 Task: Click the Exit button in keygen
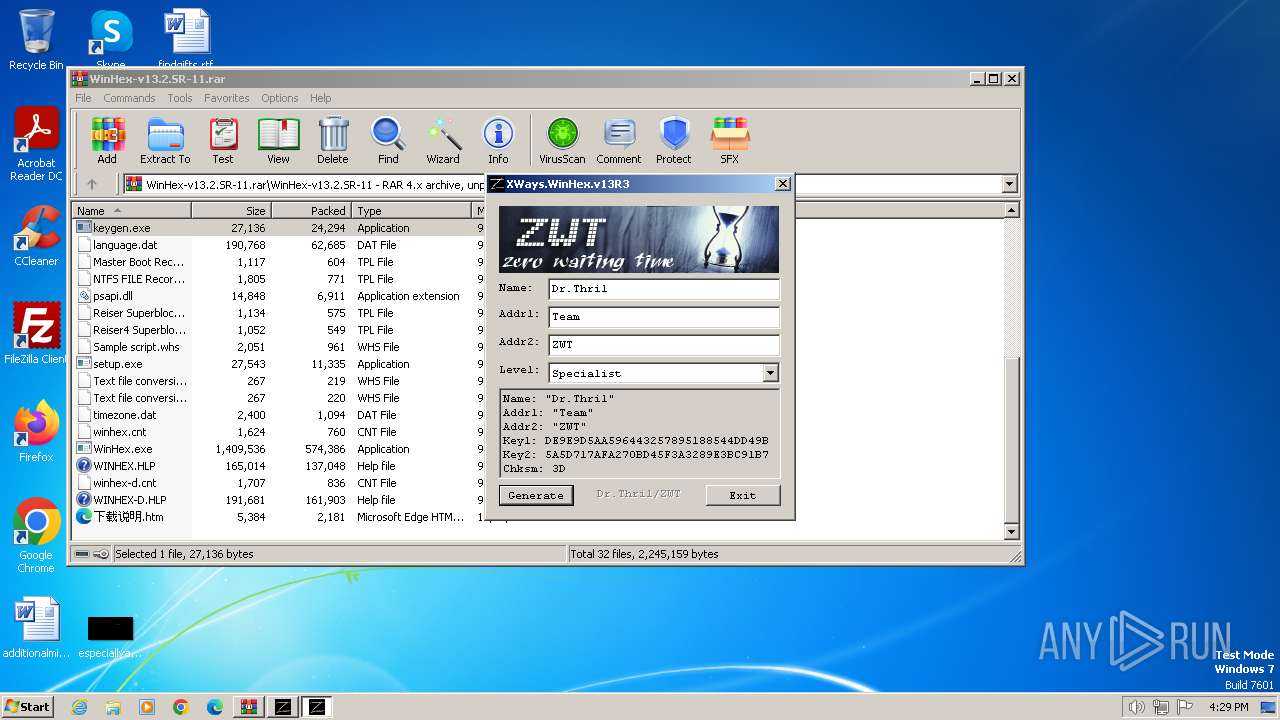click(742, 495)
